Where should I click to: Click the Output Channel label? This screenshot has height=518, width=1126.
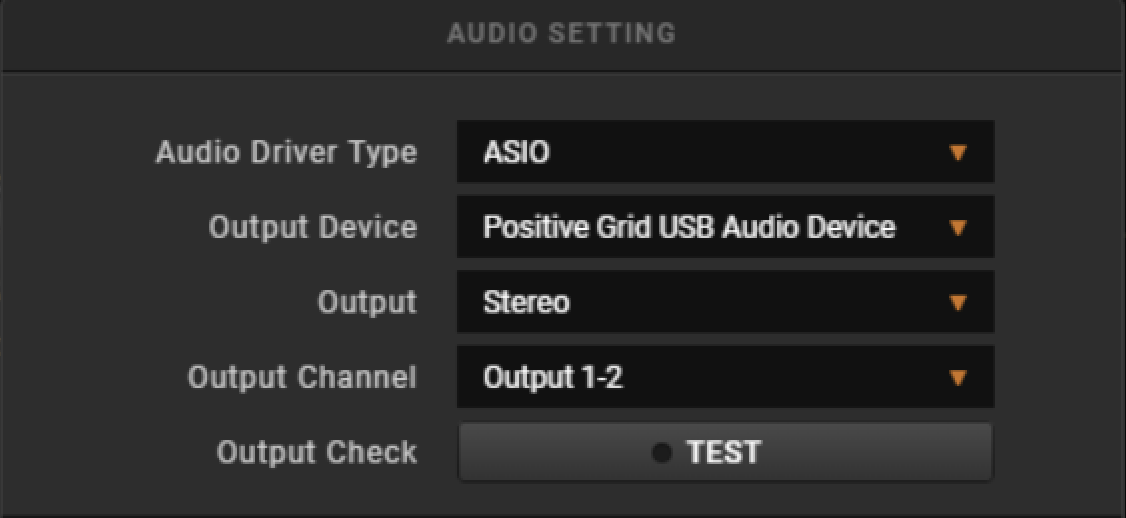tap(302, 378)
